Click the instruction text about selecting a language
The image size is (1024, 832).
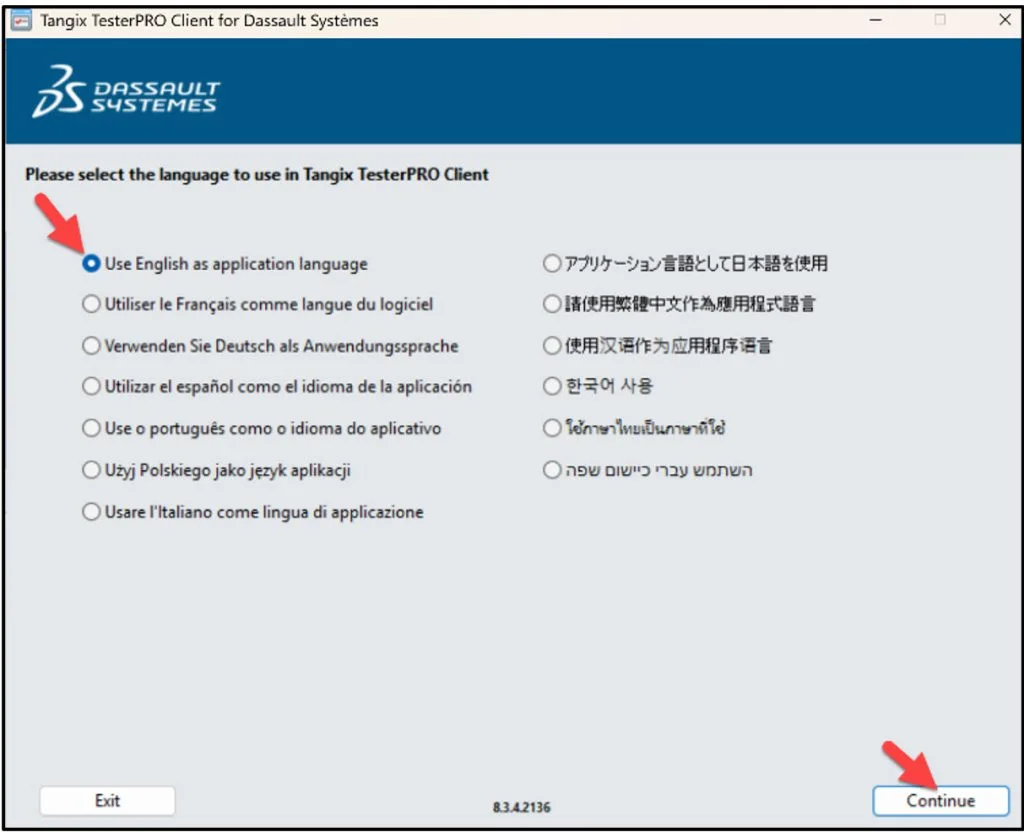(x=256, y=174)
